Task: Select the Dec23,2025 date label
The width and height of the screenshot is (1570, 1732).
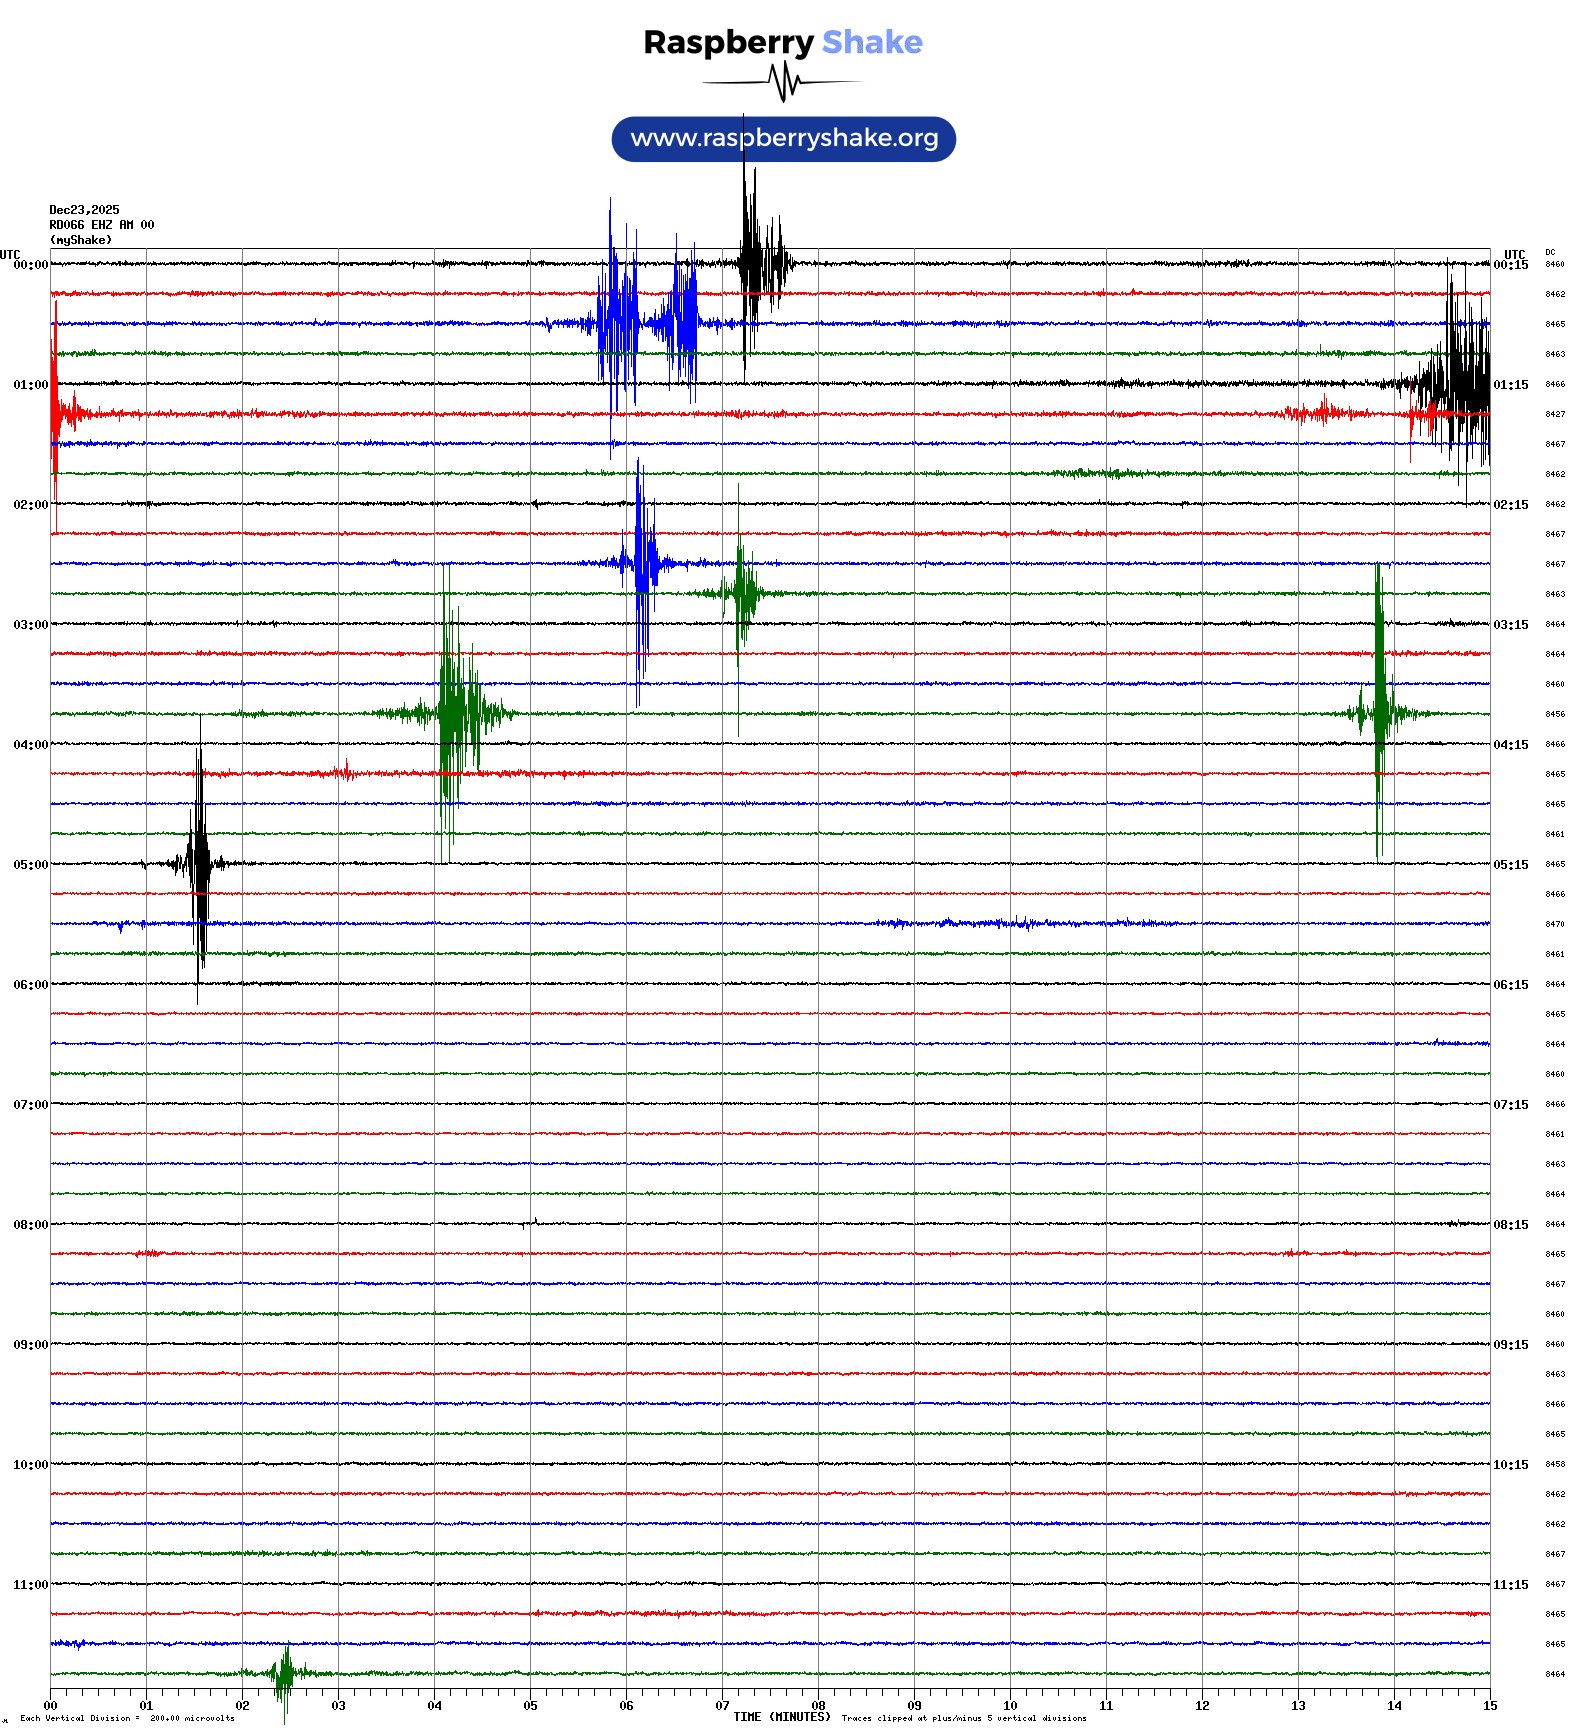Action: (84, 210)
